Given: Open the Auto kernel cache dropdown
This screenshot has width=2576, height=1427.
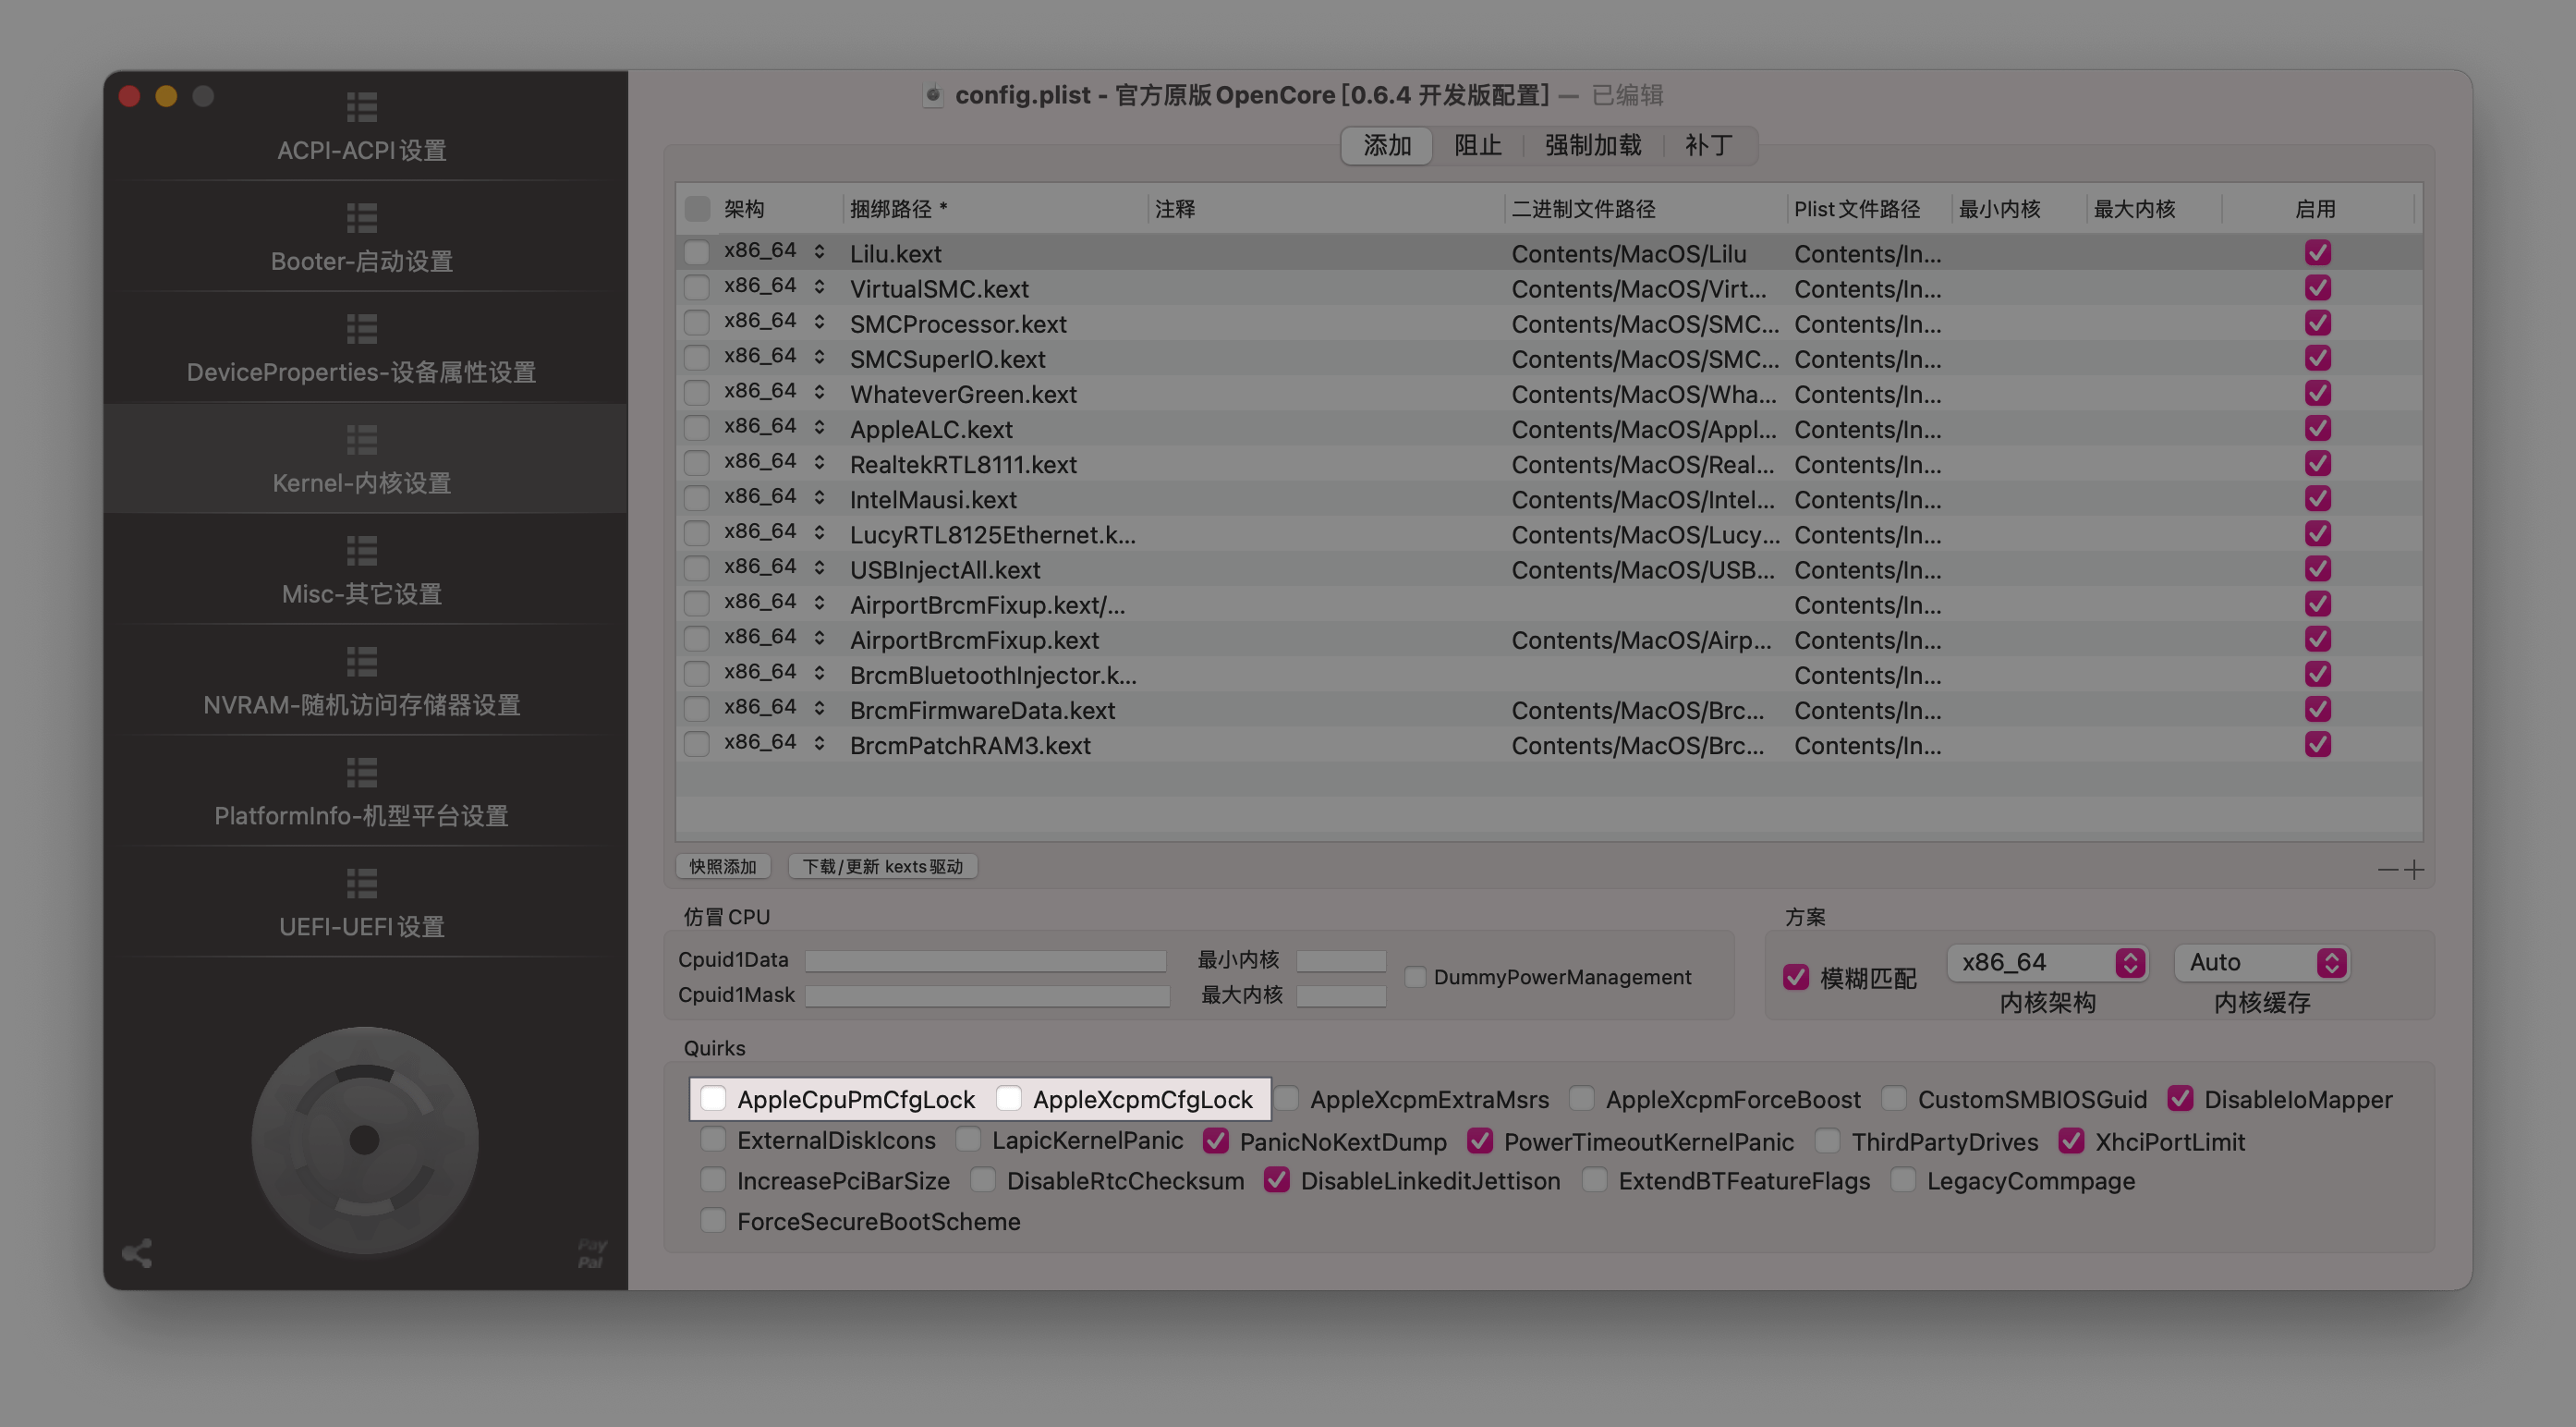Looking at the screenshot, I should [2262, 962].
